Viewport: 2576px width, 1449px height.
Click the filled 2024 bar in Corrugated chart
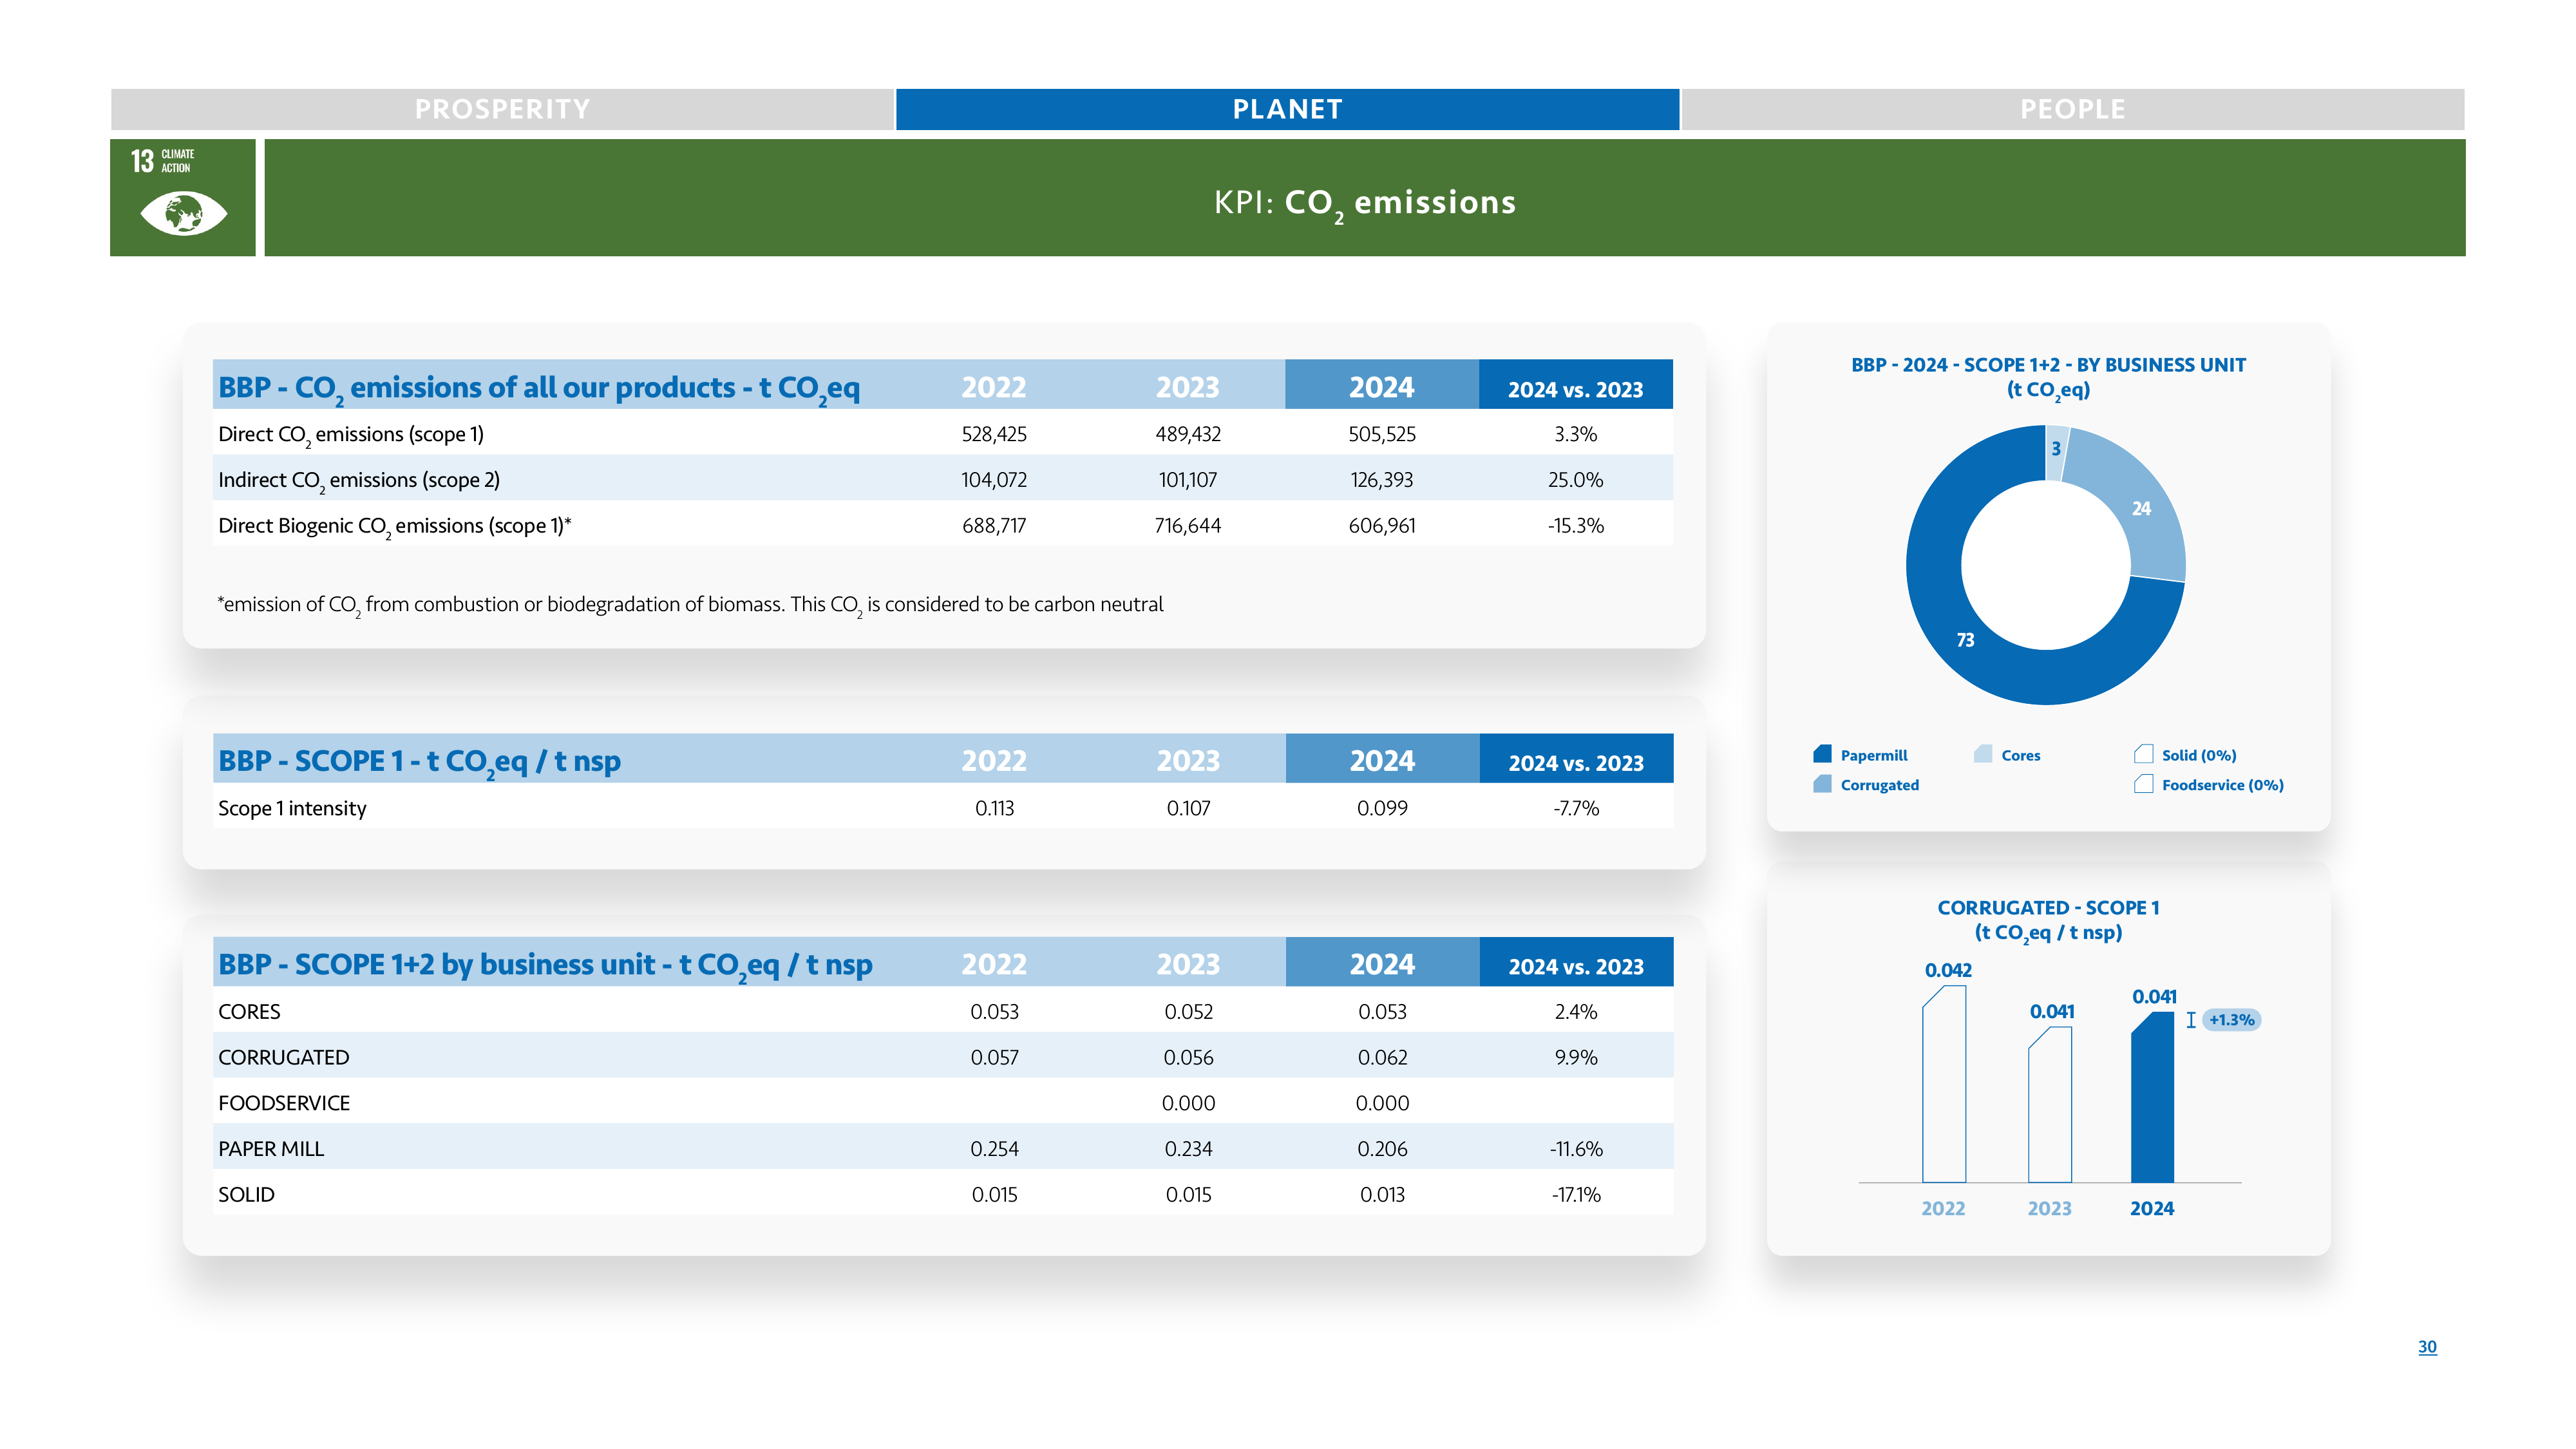tap(2152, 1097)
